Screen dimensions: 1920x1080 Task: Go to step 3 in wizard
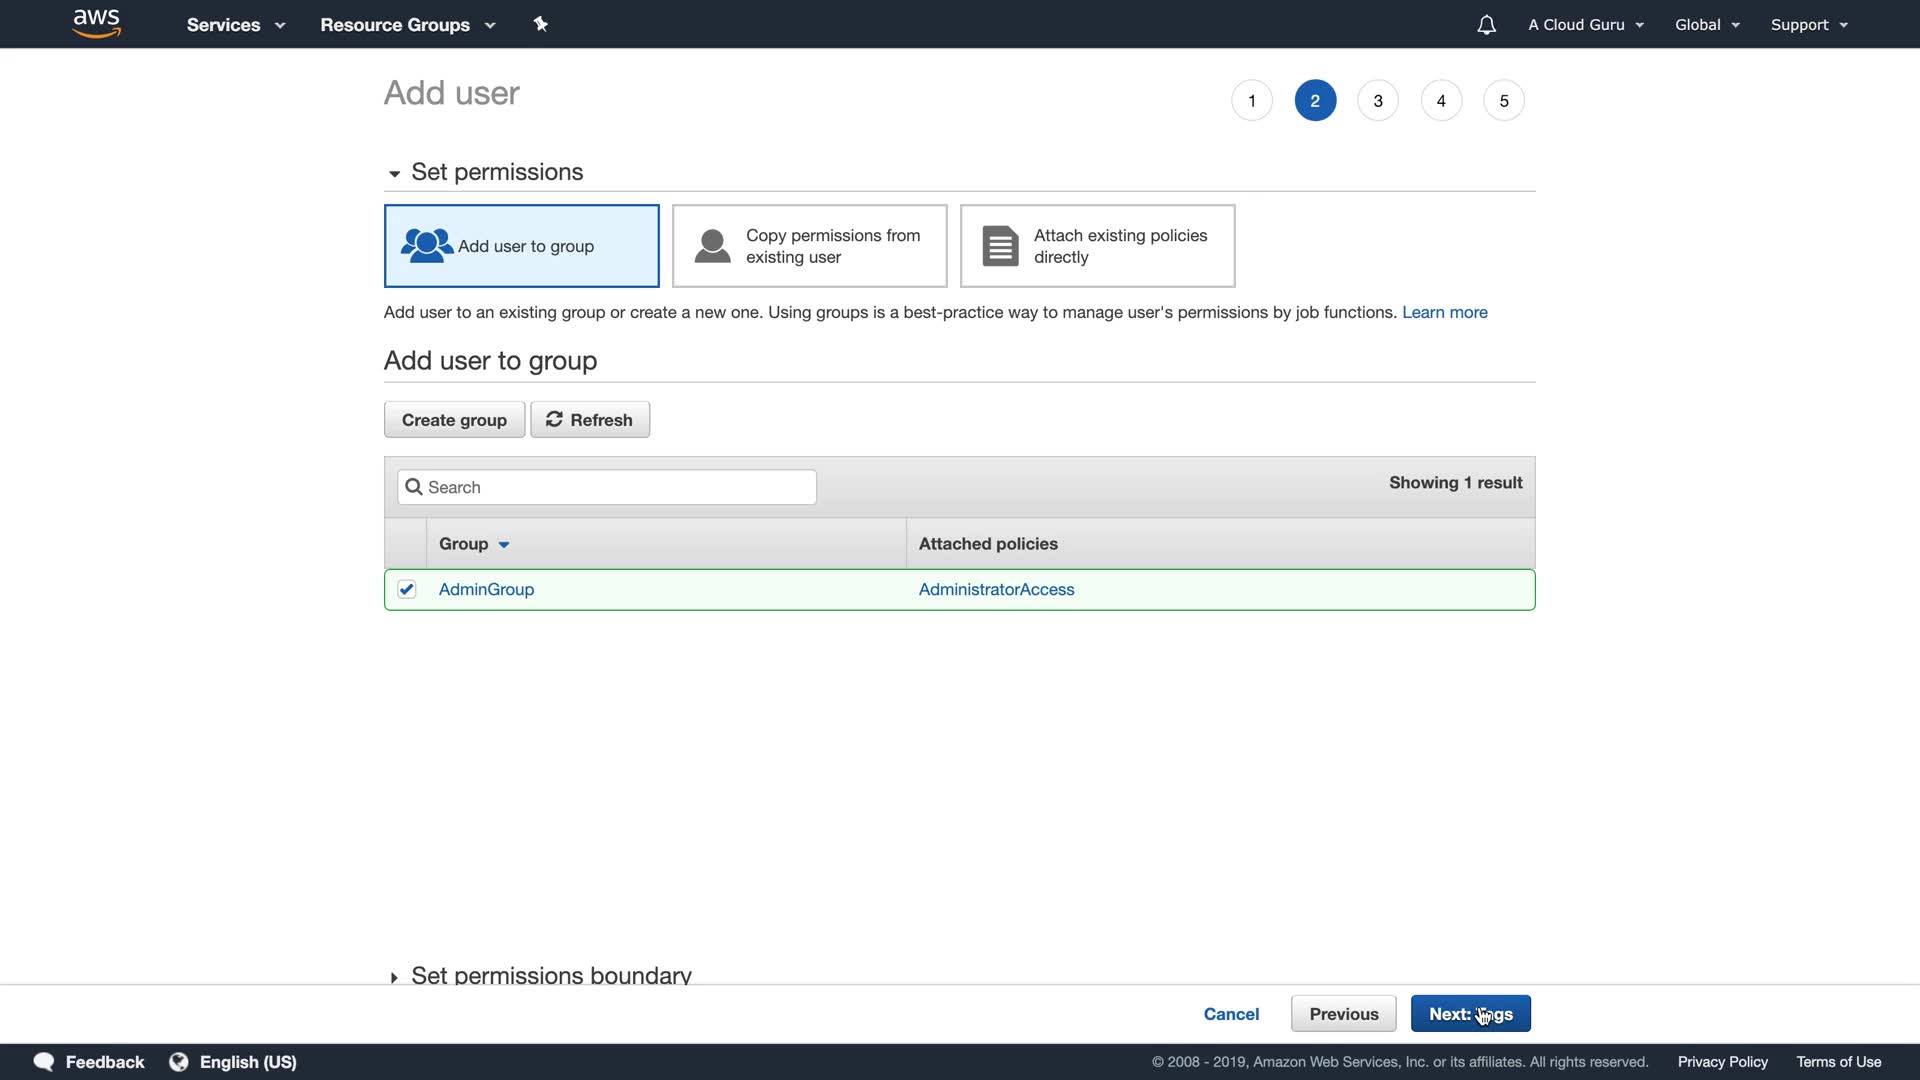tap(1377, 101)
